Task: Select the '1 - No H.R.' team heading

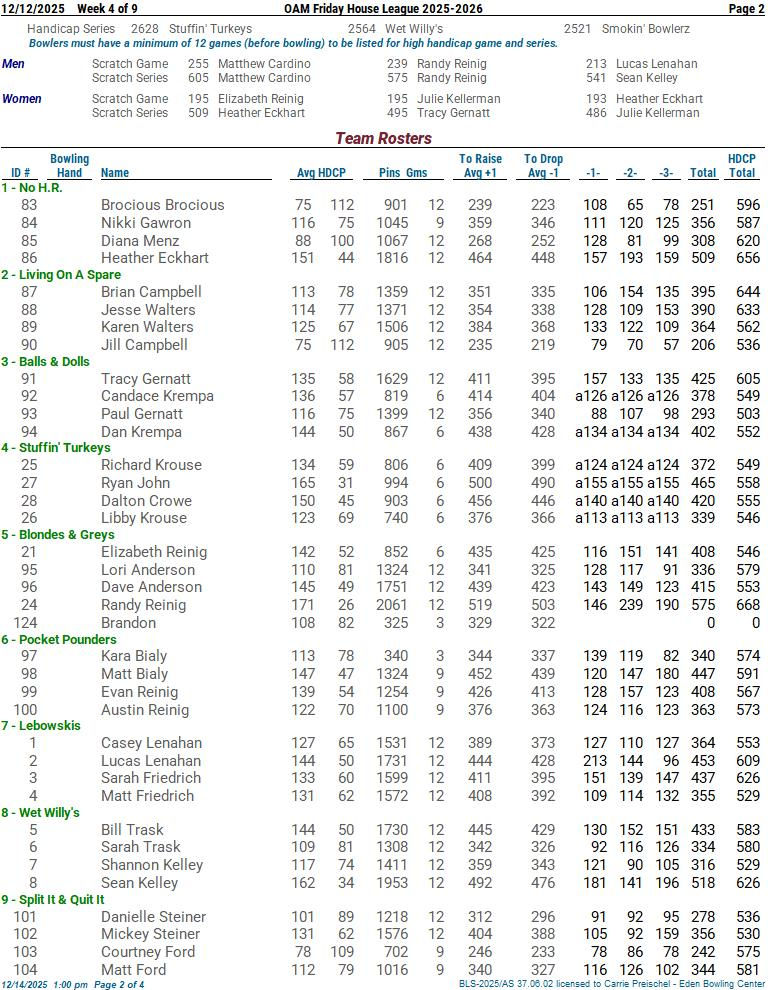Action: click(32, 188)
